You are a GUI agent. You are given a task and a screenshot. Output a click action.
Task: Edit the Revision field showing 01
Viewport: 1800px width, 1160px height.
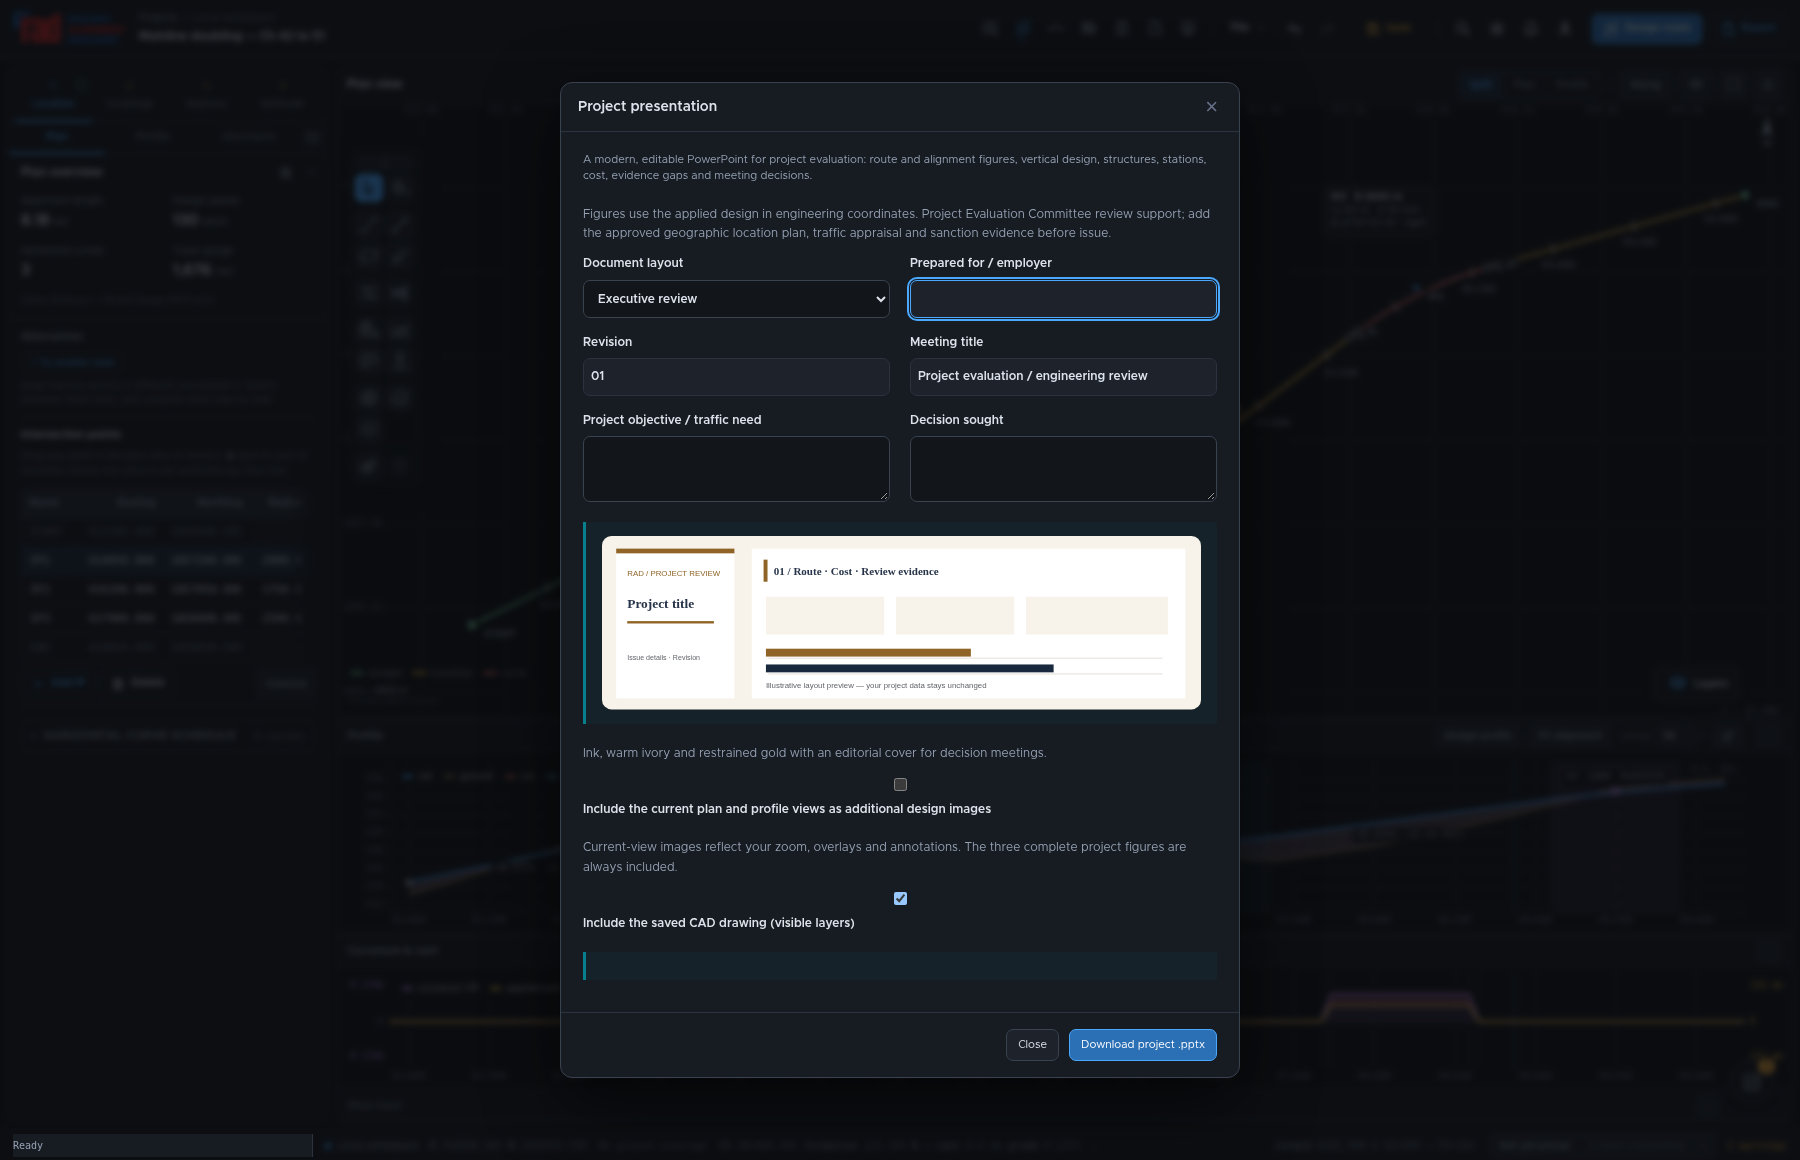[736, 377]
